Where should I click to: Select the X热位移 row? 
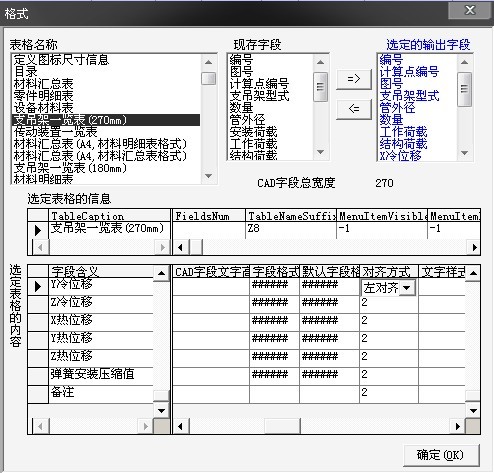pyautogui.click(x=101, y=322)
